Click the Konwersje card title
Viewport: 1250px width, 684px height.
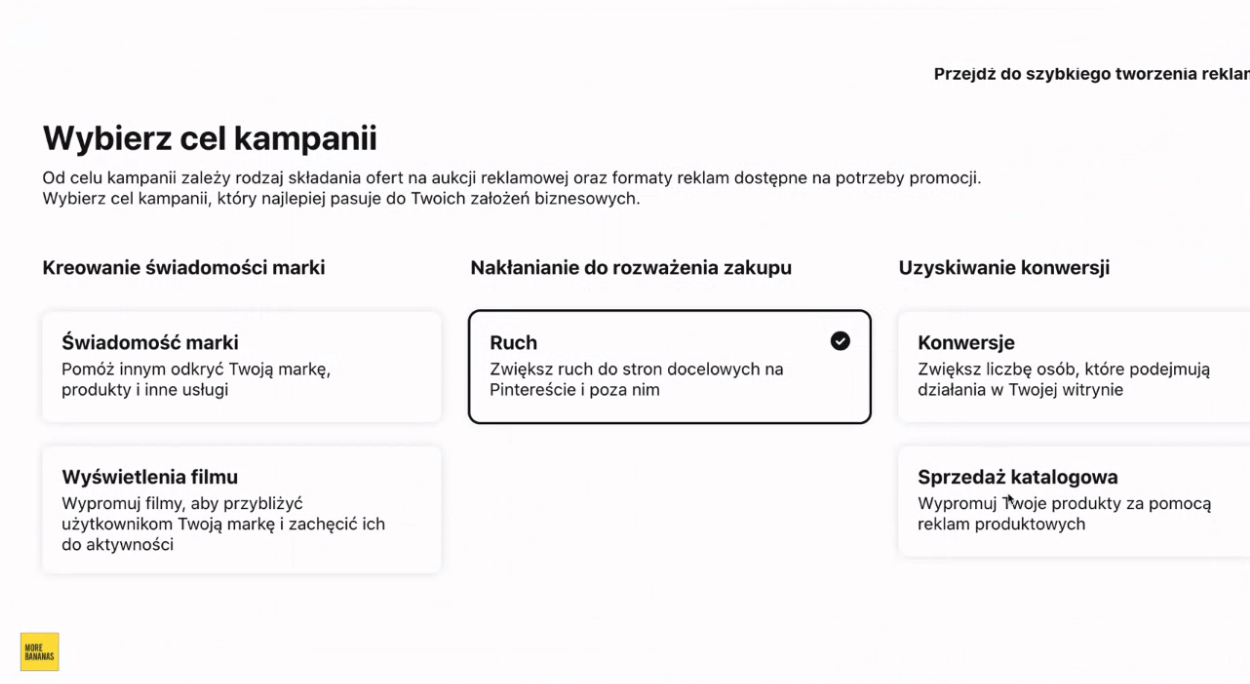click(966, 343)
